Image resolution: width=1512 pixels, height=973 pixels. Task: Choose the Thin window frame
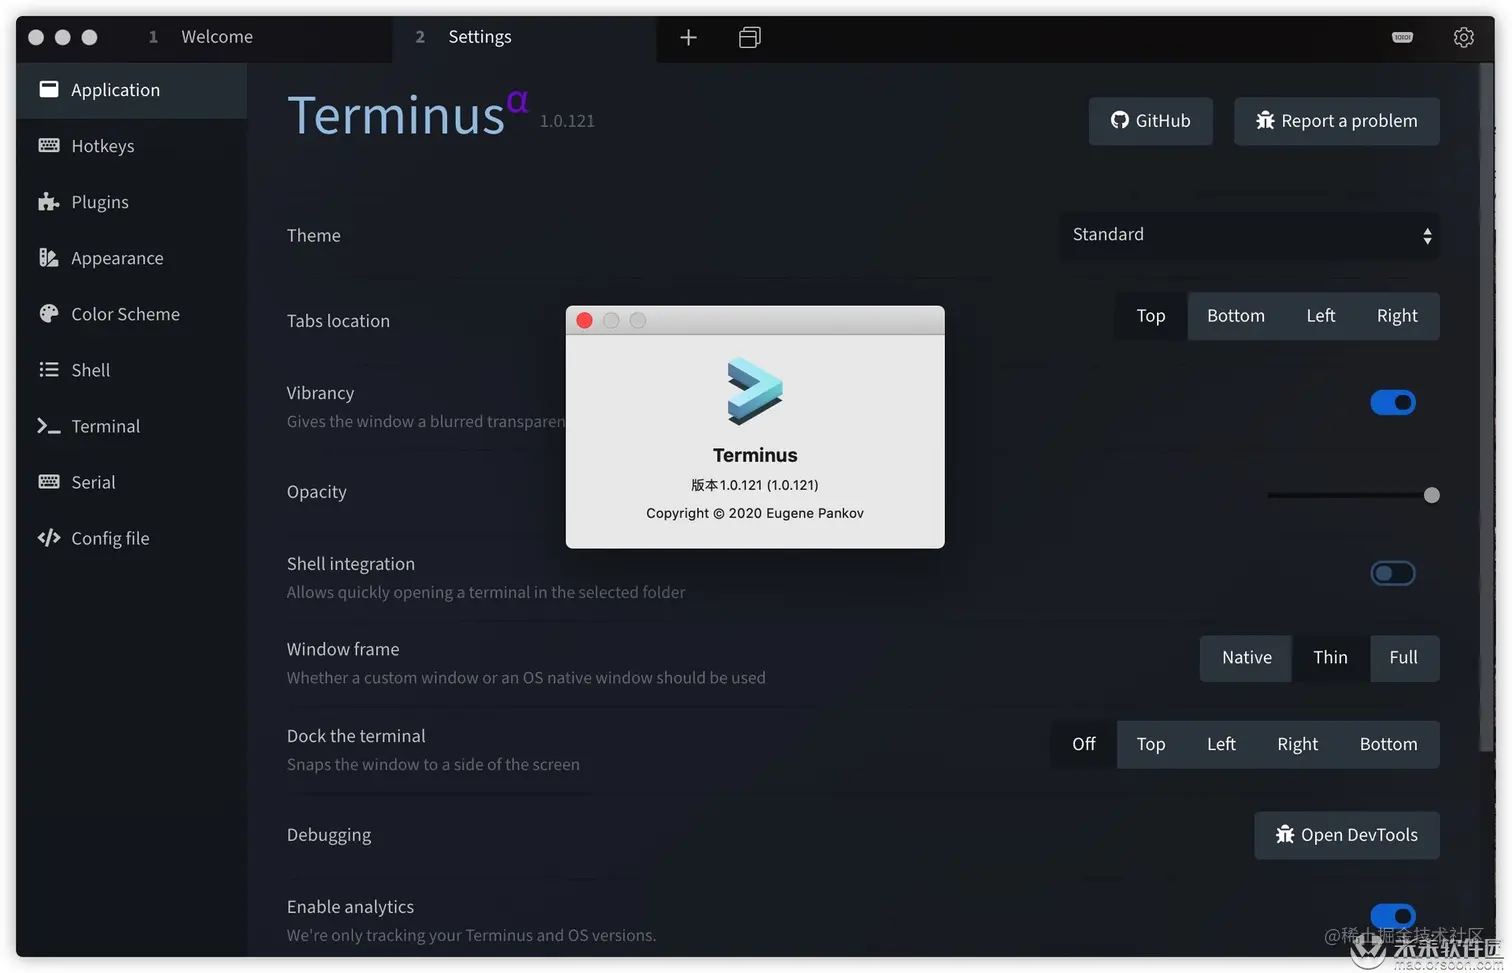click(1331, 658)
